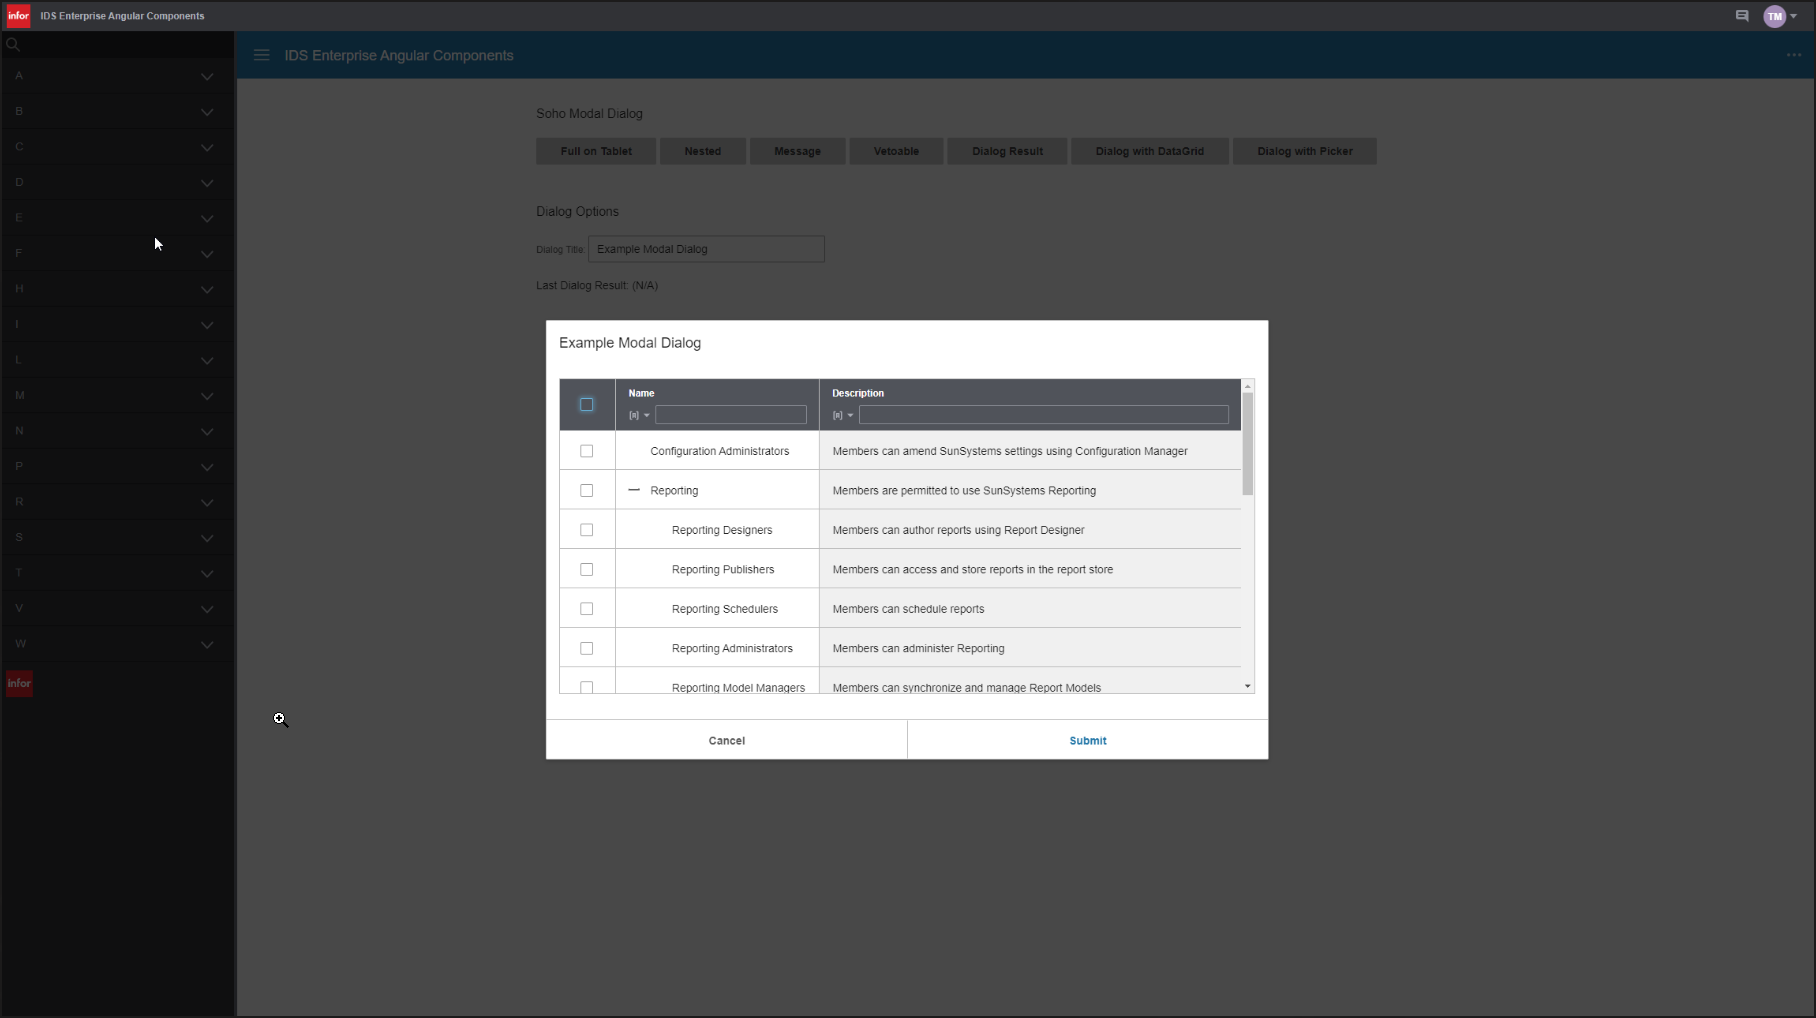Check the Reporting Designers row checkbox
Viewport: 1816px width, 1018px height.
click(x=587, y=530)
